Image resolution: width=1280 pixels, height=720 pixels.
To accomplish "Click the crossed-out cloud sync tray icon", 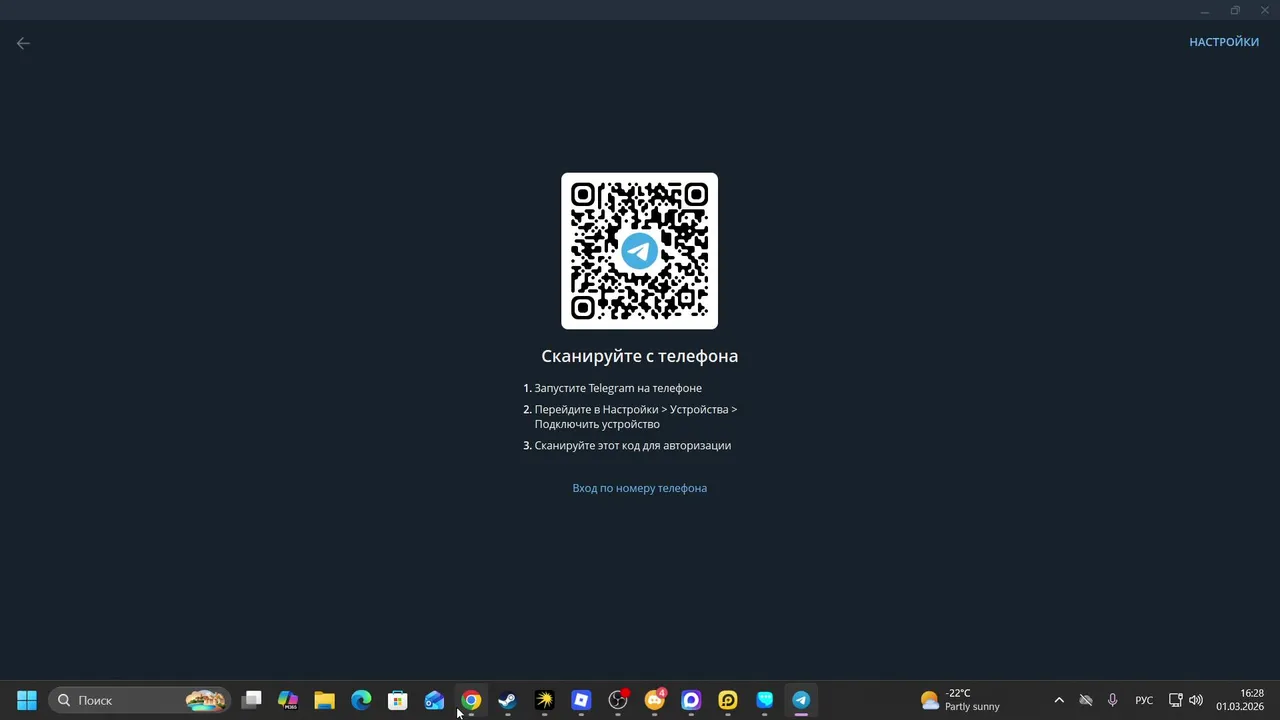I will point(1086,700).
